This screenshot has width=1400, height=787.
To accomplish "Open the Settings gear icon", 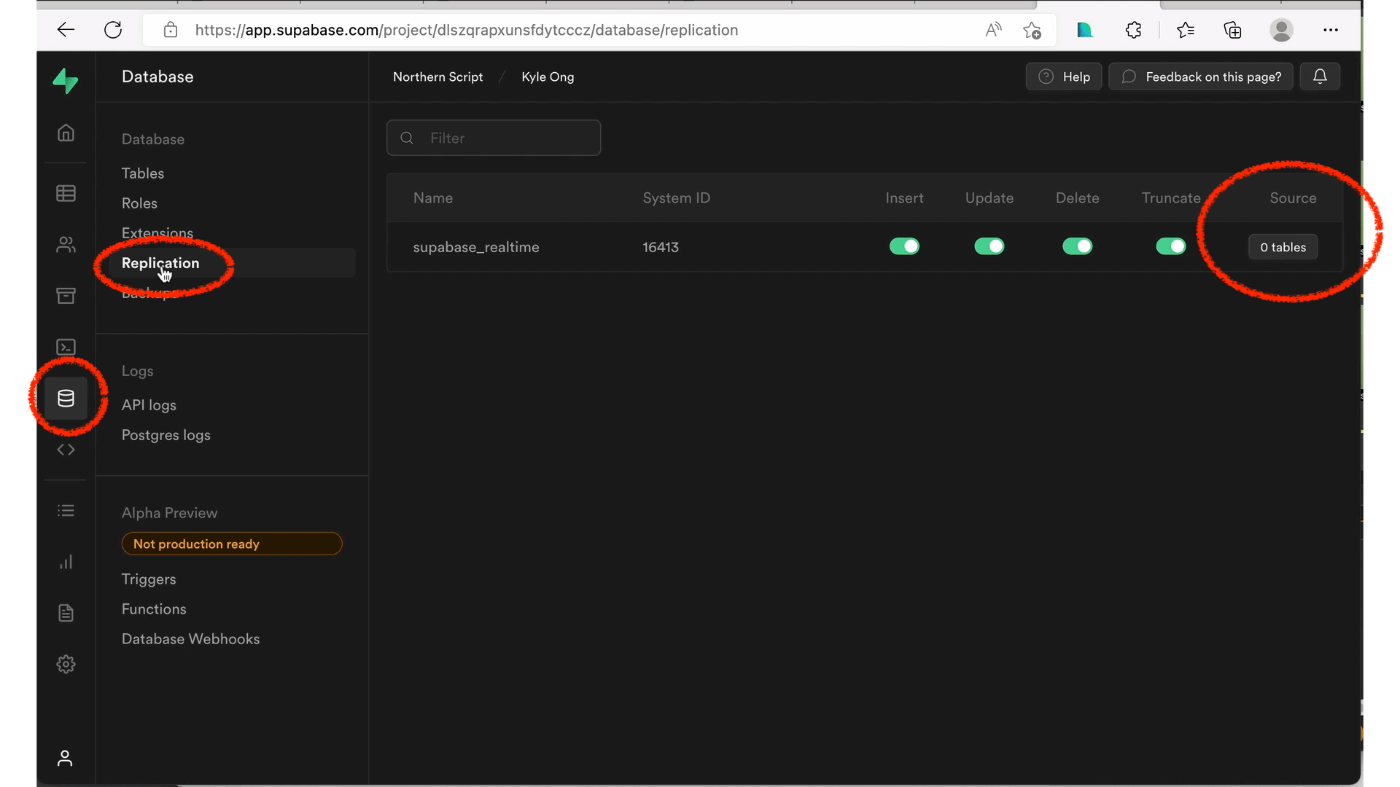I will pyautogui.click(x=66, y=664).
